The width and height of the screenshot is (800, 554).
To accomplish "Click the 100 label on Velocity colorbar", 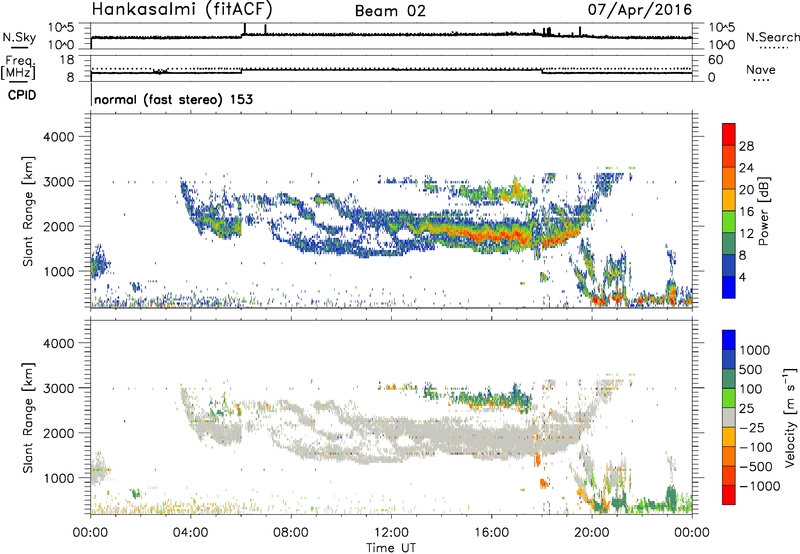I will point(751,389).
